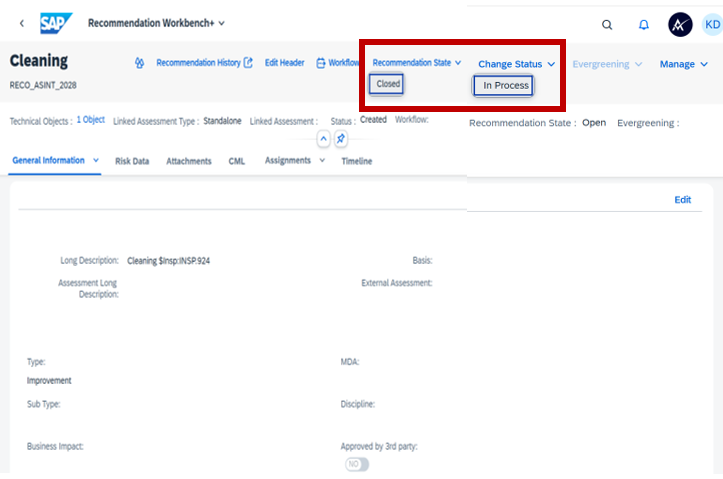Switch to General Information tab
The width and height of the screenshot is (723, 479).
pyautogui.click(x=48, y=160)
